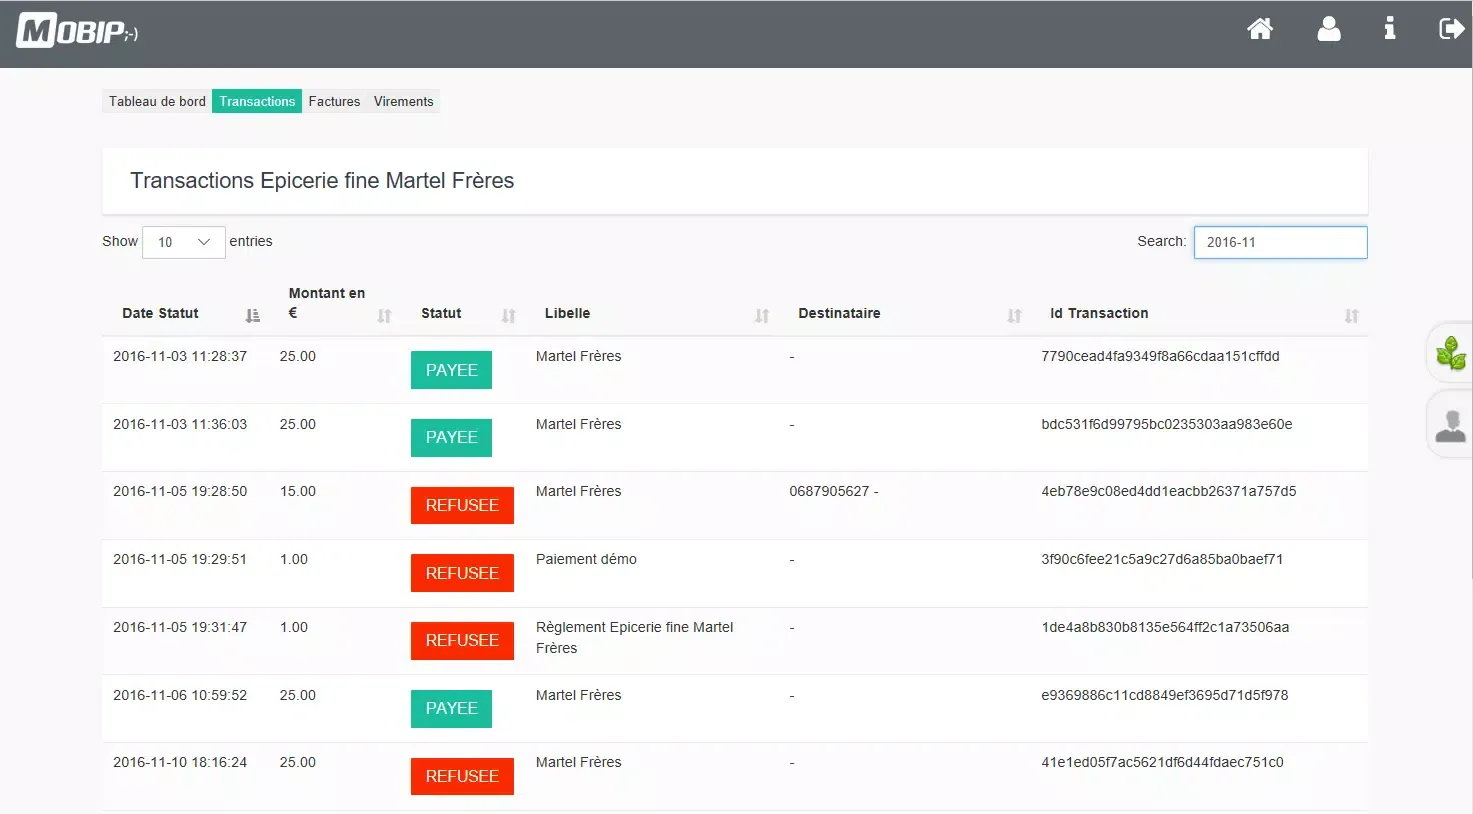Select date 2016-11-05 19:31:47
The height and width of the screenshot is (814, 1473).
(180, 627)
